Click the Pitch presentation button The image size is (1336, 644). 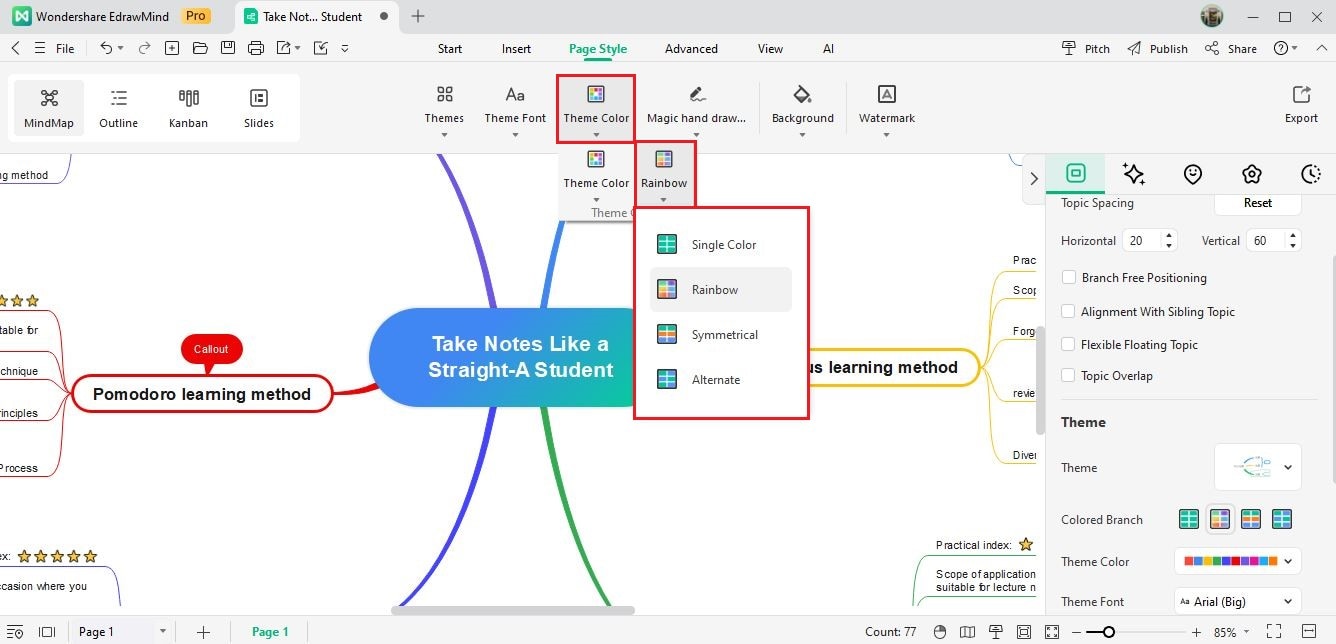point(1086,48)
